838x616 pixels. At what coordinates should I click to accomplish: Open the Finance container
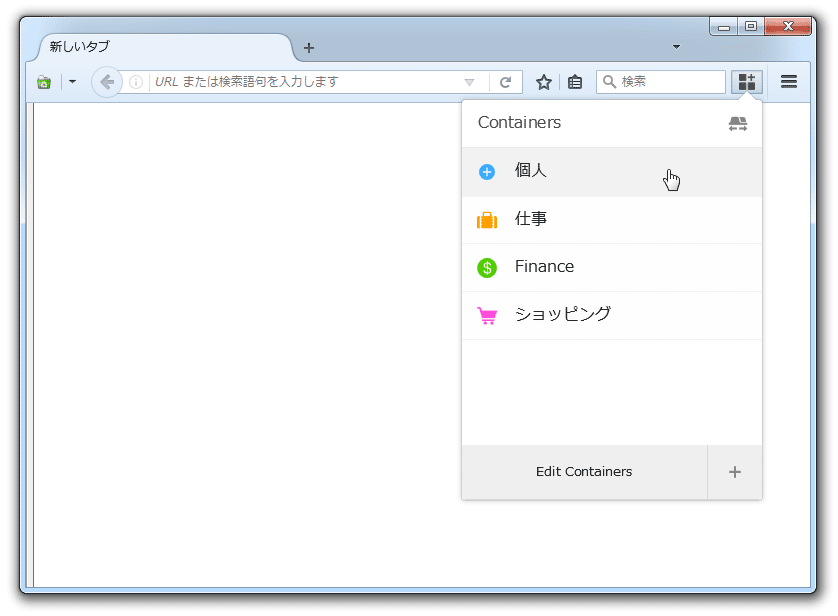coord(612,268)
